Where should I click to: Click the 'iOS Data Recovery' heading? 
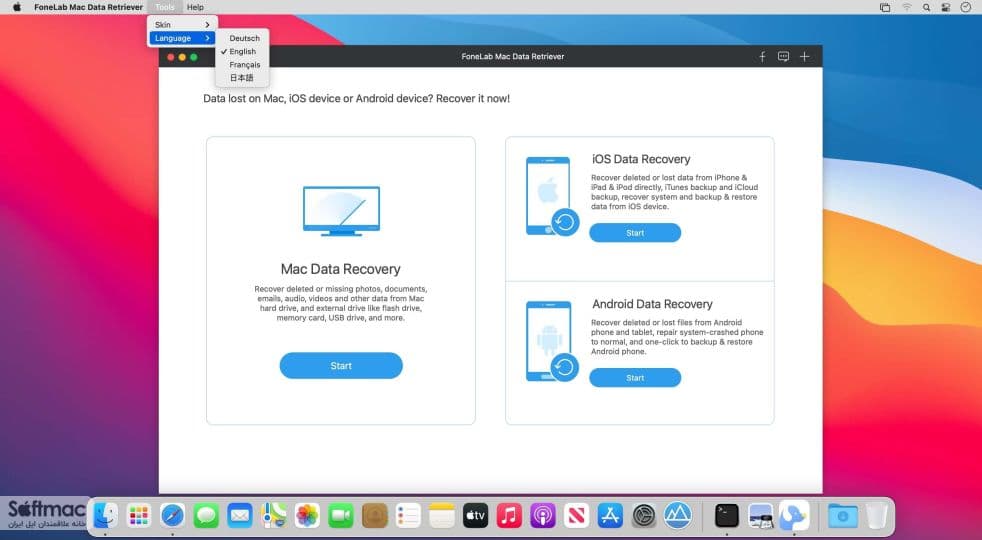(x=641, y=159)
